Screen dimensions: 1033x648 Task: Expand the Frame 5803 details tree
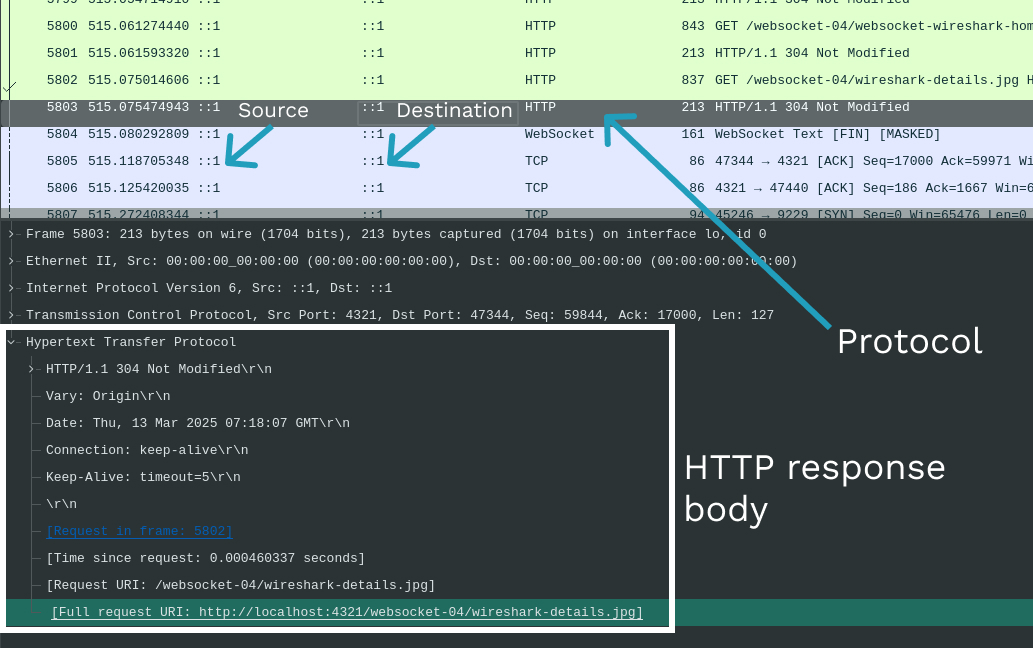pyautogui.click(x=10, y=234)
